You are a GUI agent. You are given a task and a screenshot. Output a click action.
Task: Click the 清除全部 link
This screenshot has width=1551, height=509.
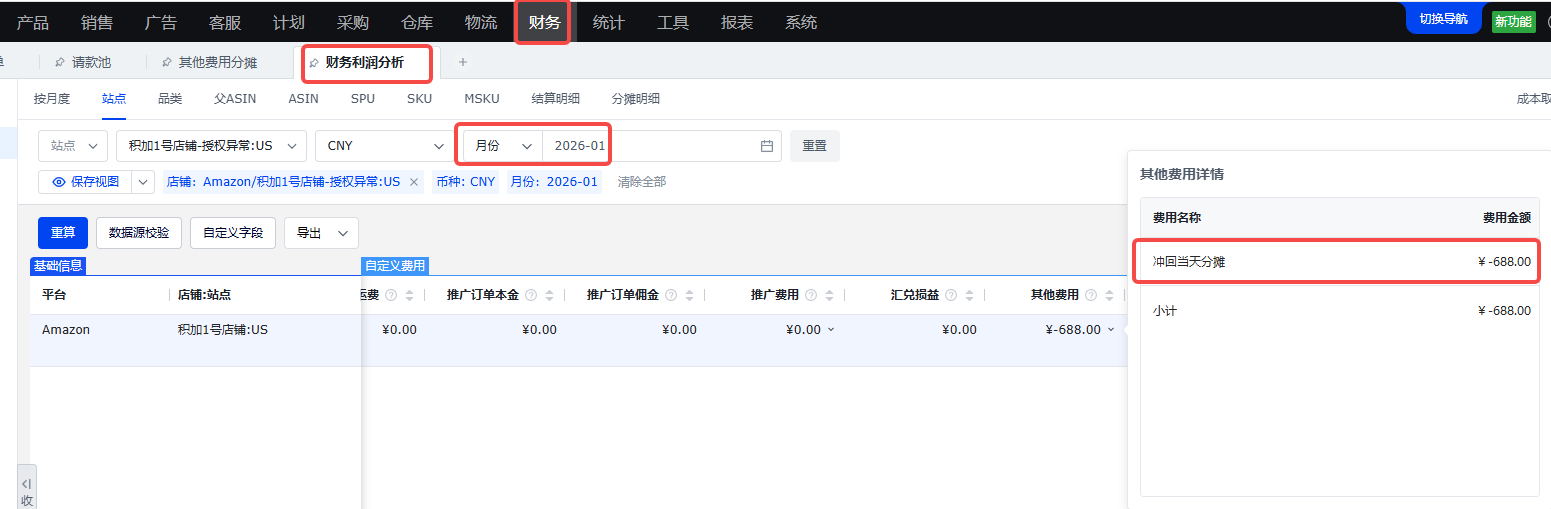(642, 182)
